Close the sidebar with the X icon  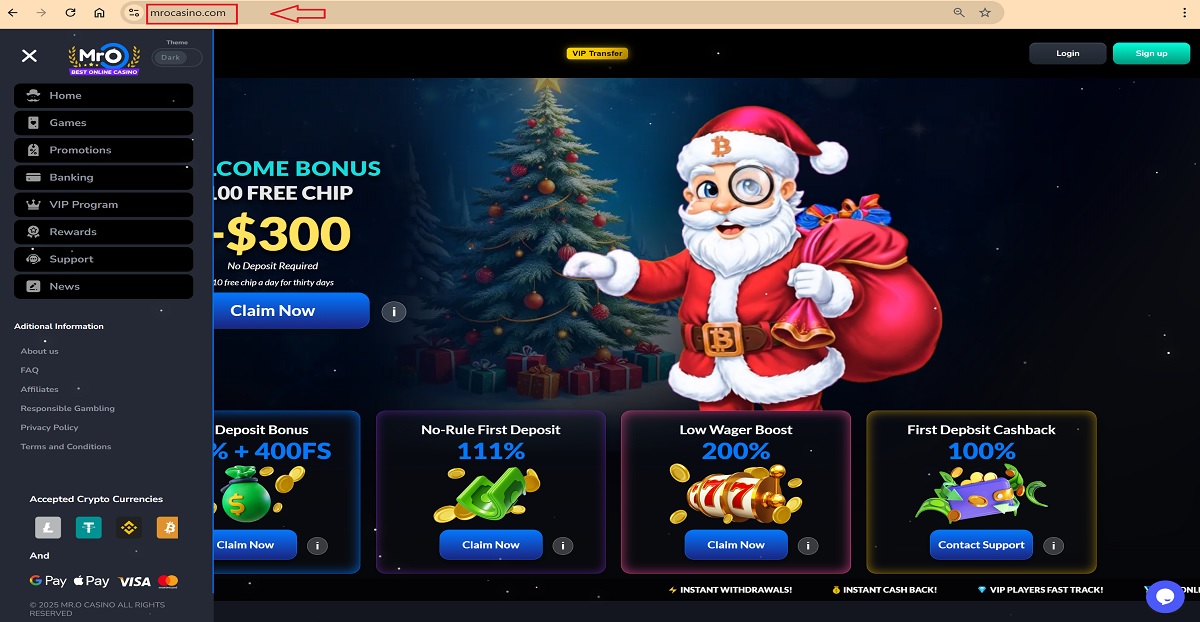[x=29, y=56]
